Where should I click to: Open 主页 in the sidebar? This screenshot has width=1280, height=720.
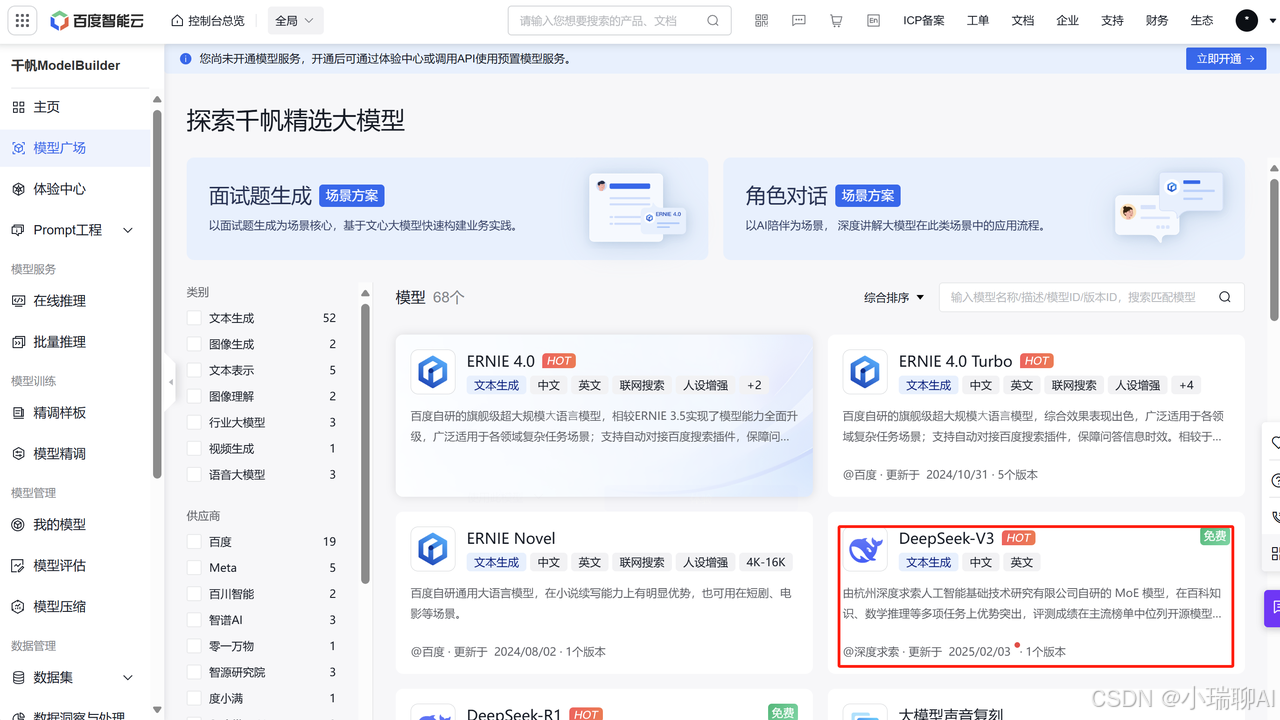click(x=75, y=107)
